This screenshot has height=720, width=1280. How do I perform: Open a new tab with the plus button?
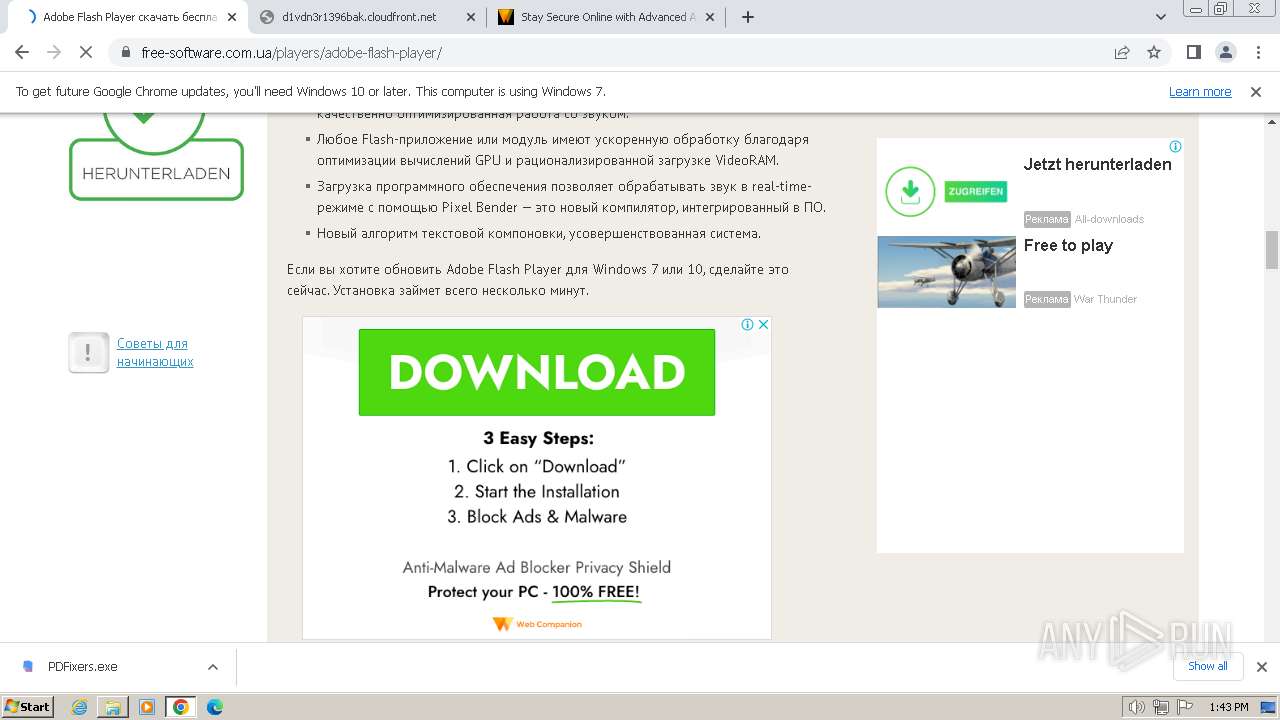click(x=747, y=17)
